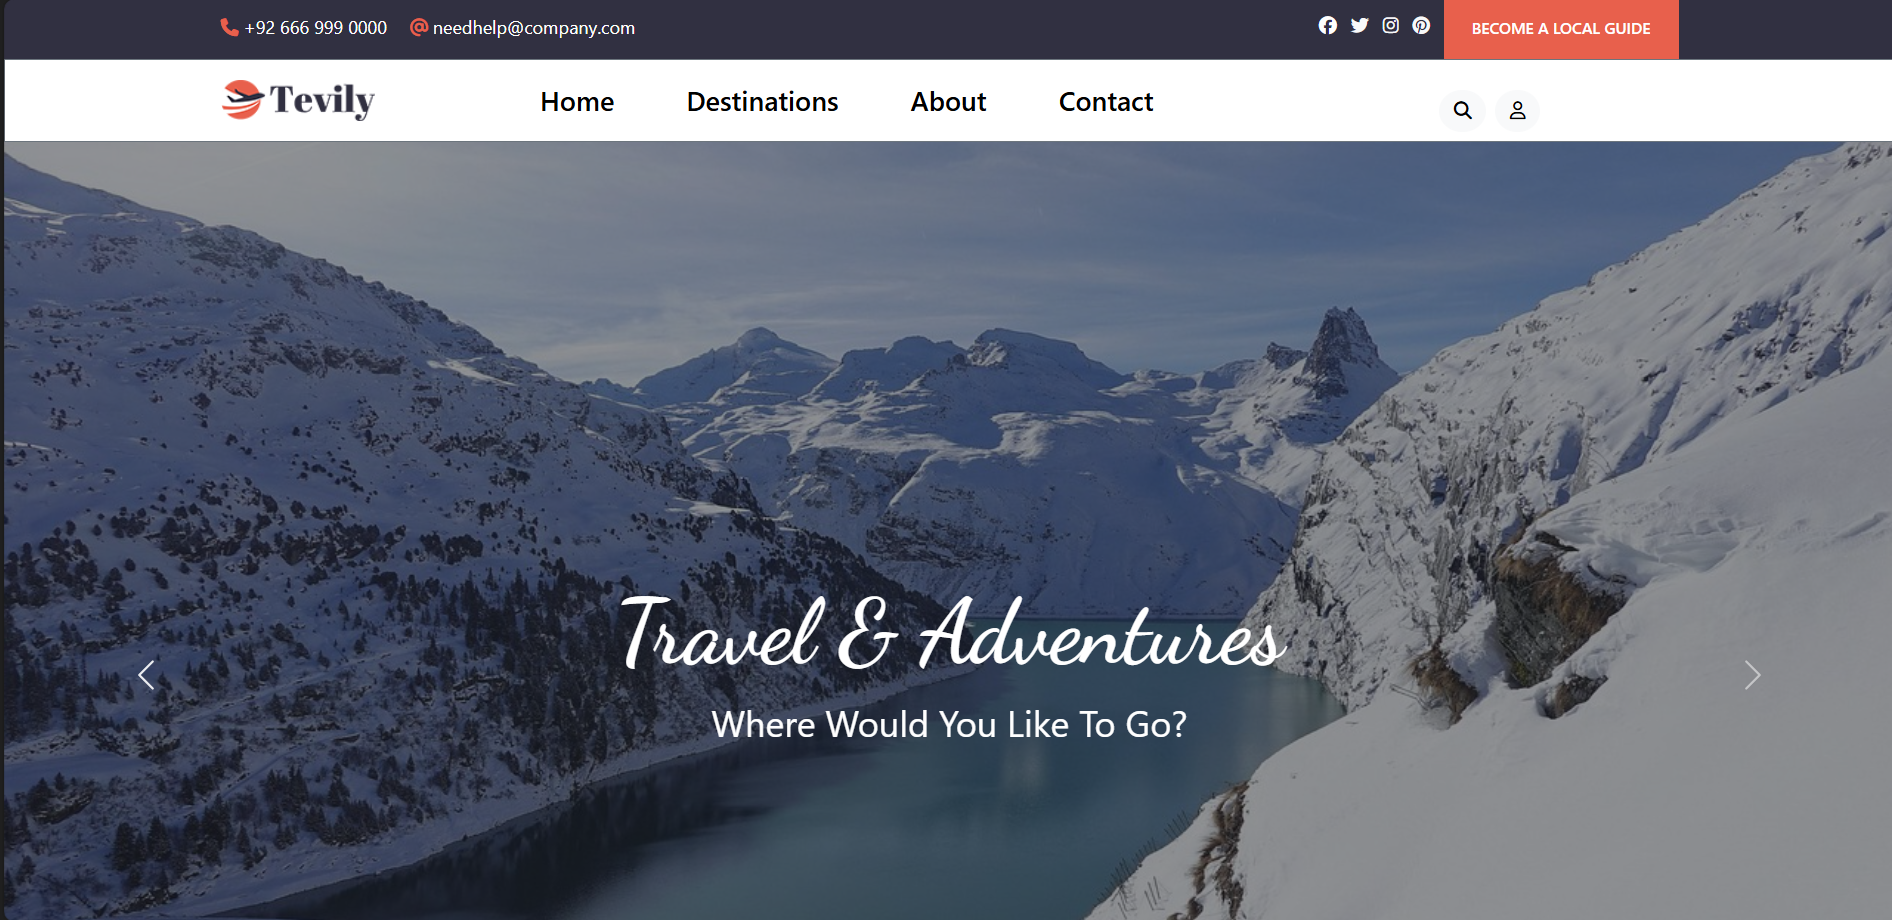Go to next slide arrow

coord(1752,675)
